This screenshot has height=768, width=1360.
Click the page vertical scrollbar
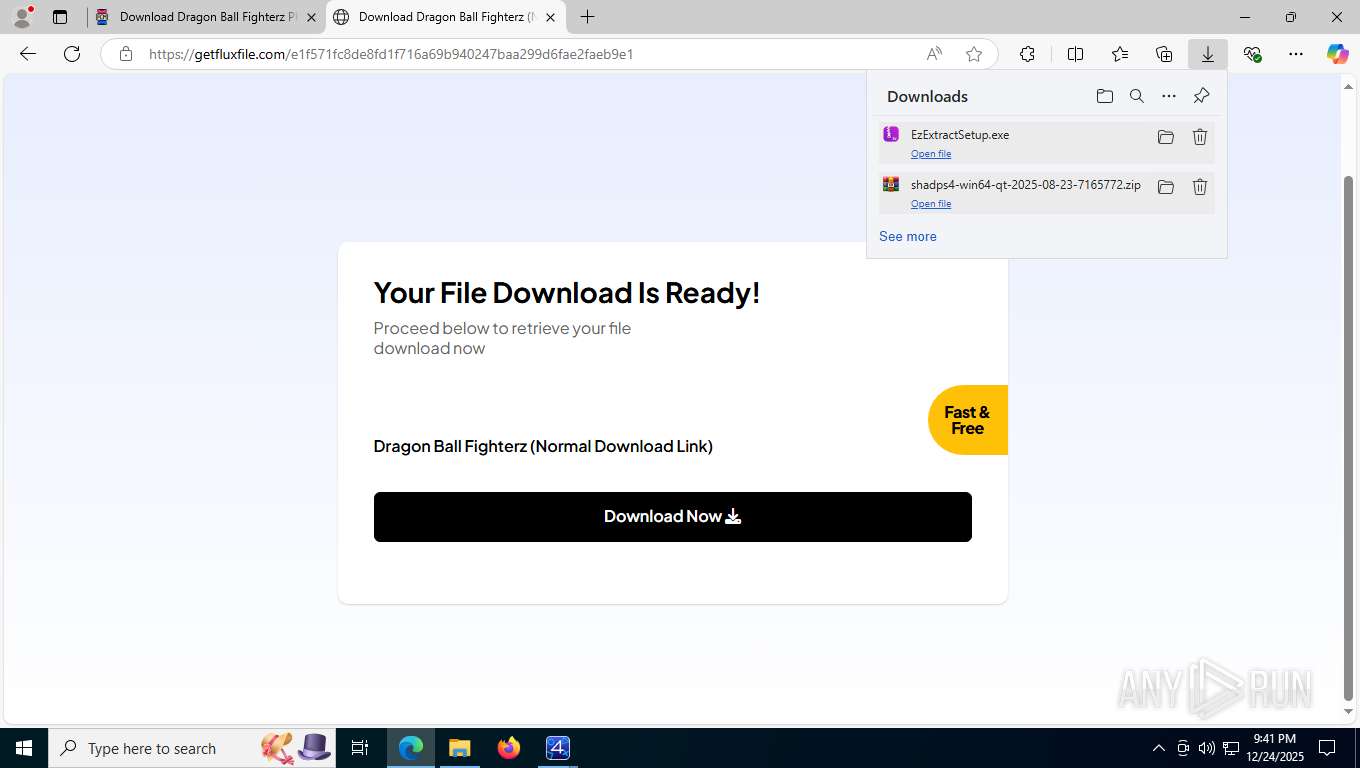pyautogui.click(x=1348, y=437)
